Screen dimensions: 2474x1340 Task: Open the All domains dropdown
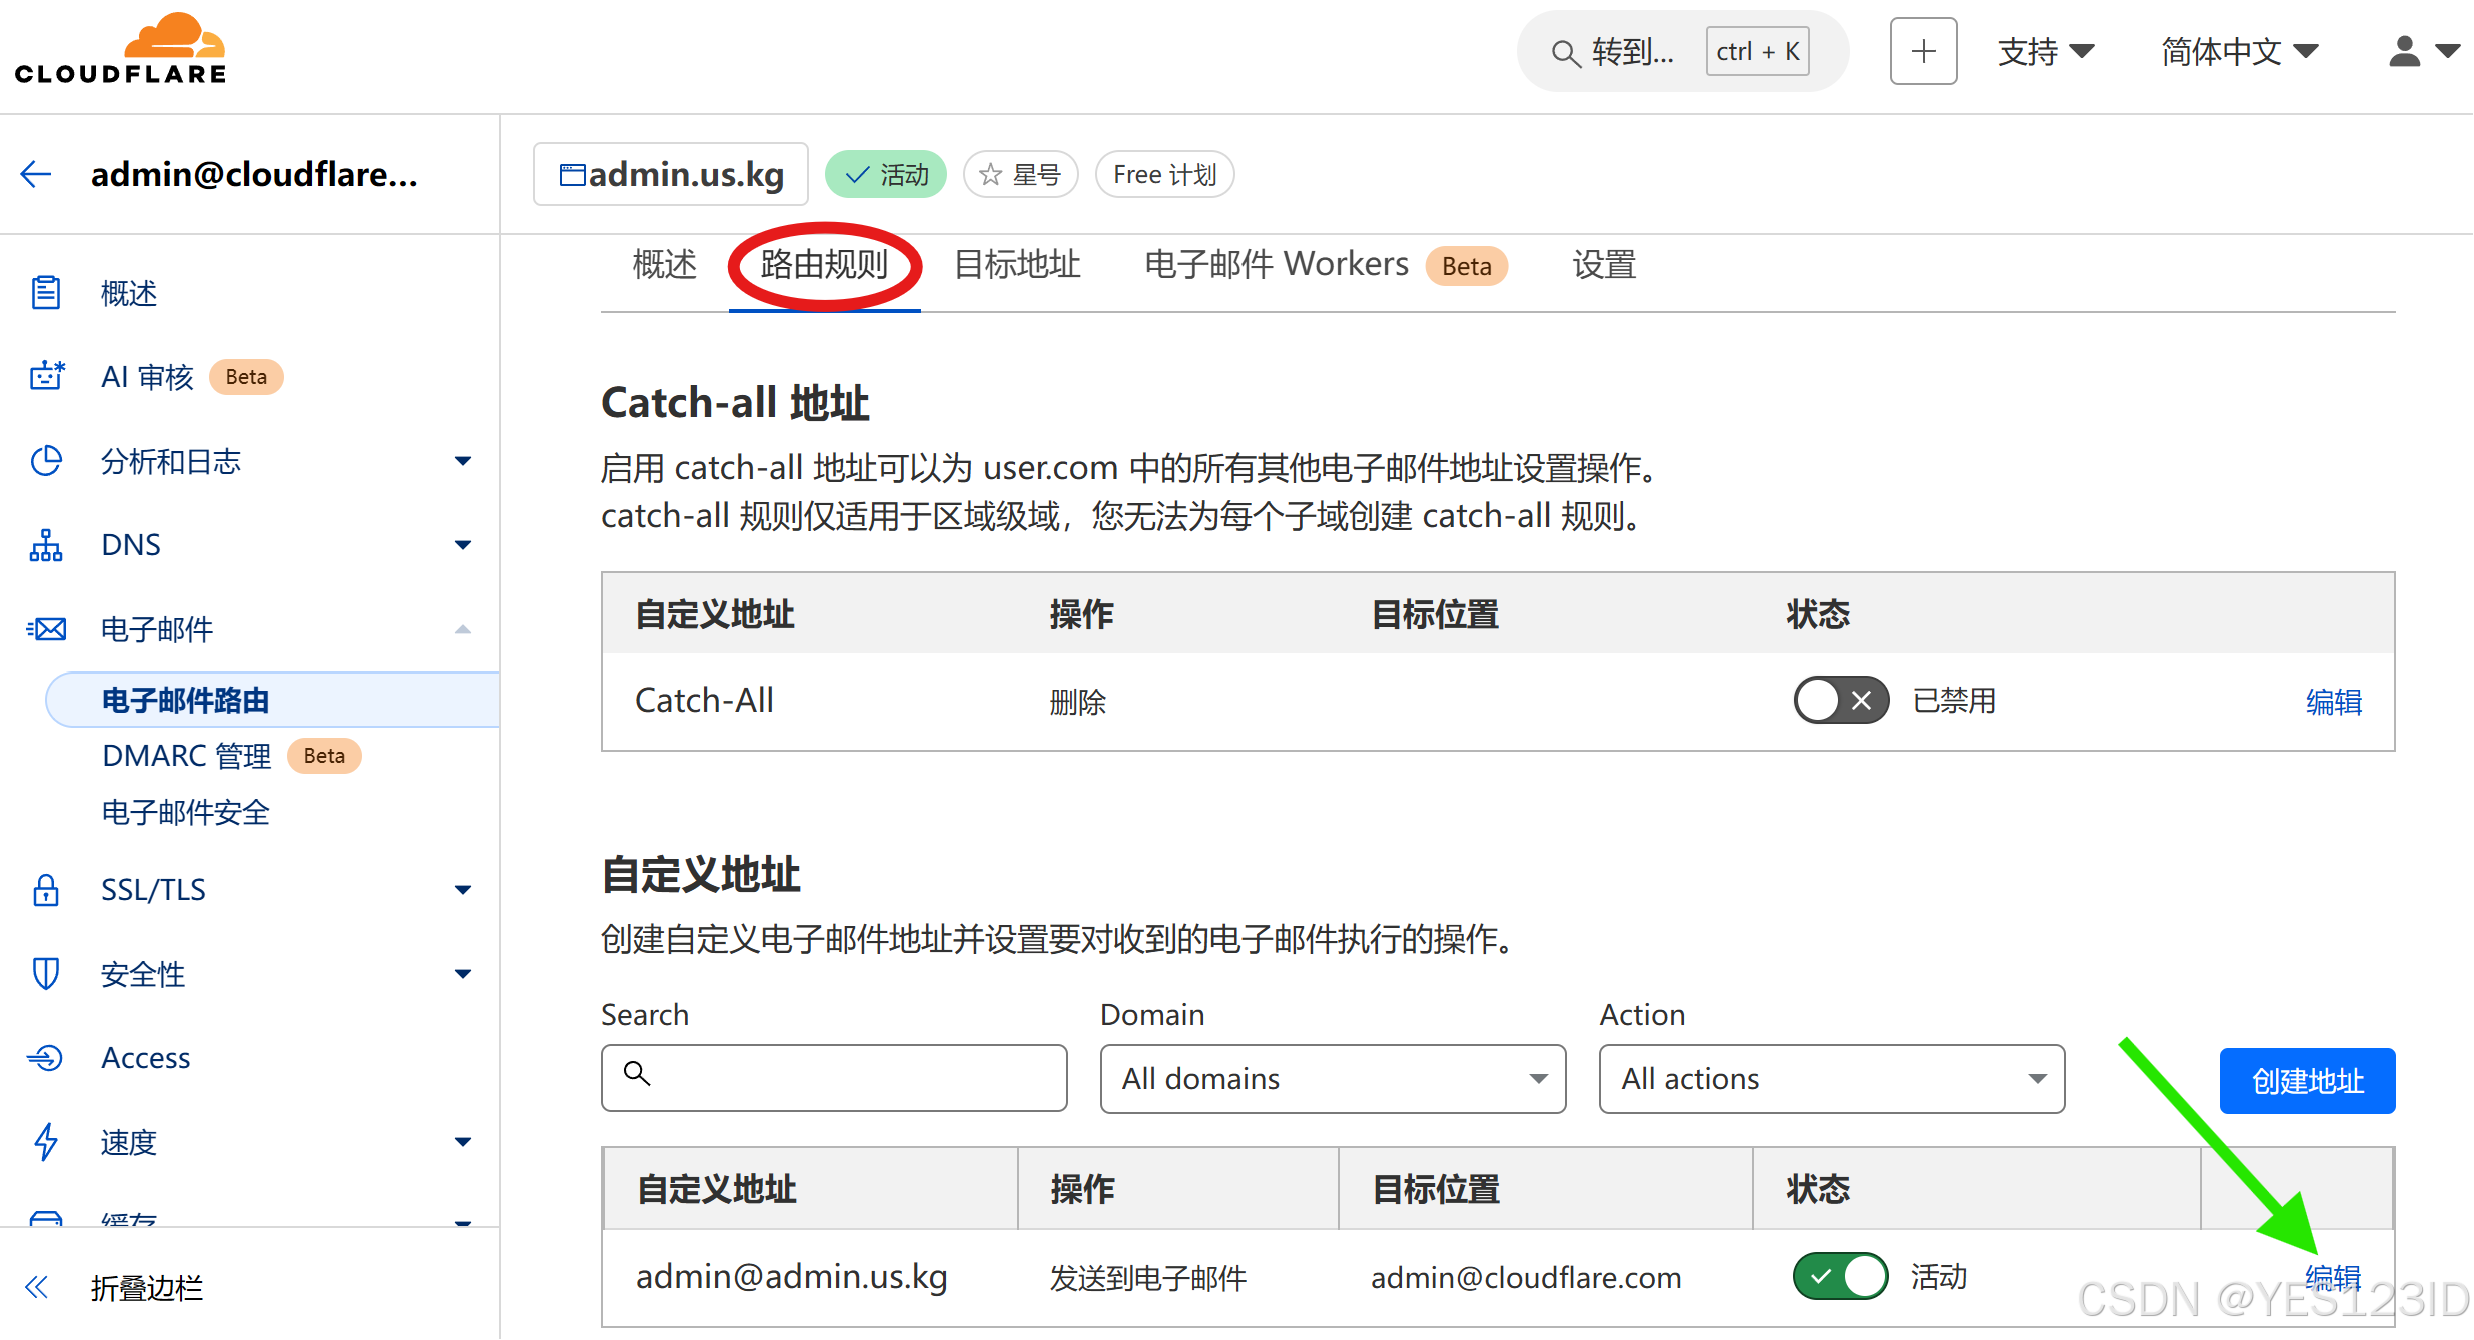(x=1332, y=1079)
